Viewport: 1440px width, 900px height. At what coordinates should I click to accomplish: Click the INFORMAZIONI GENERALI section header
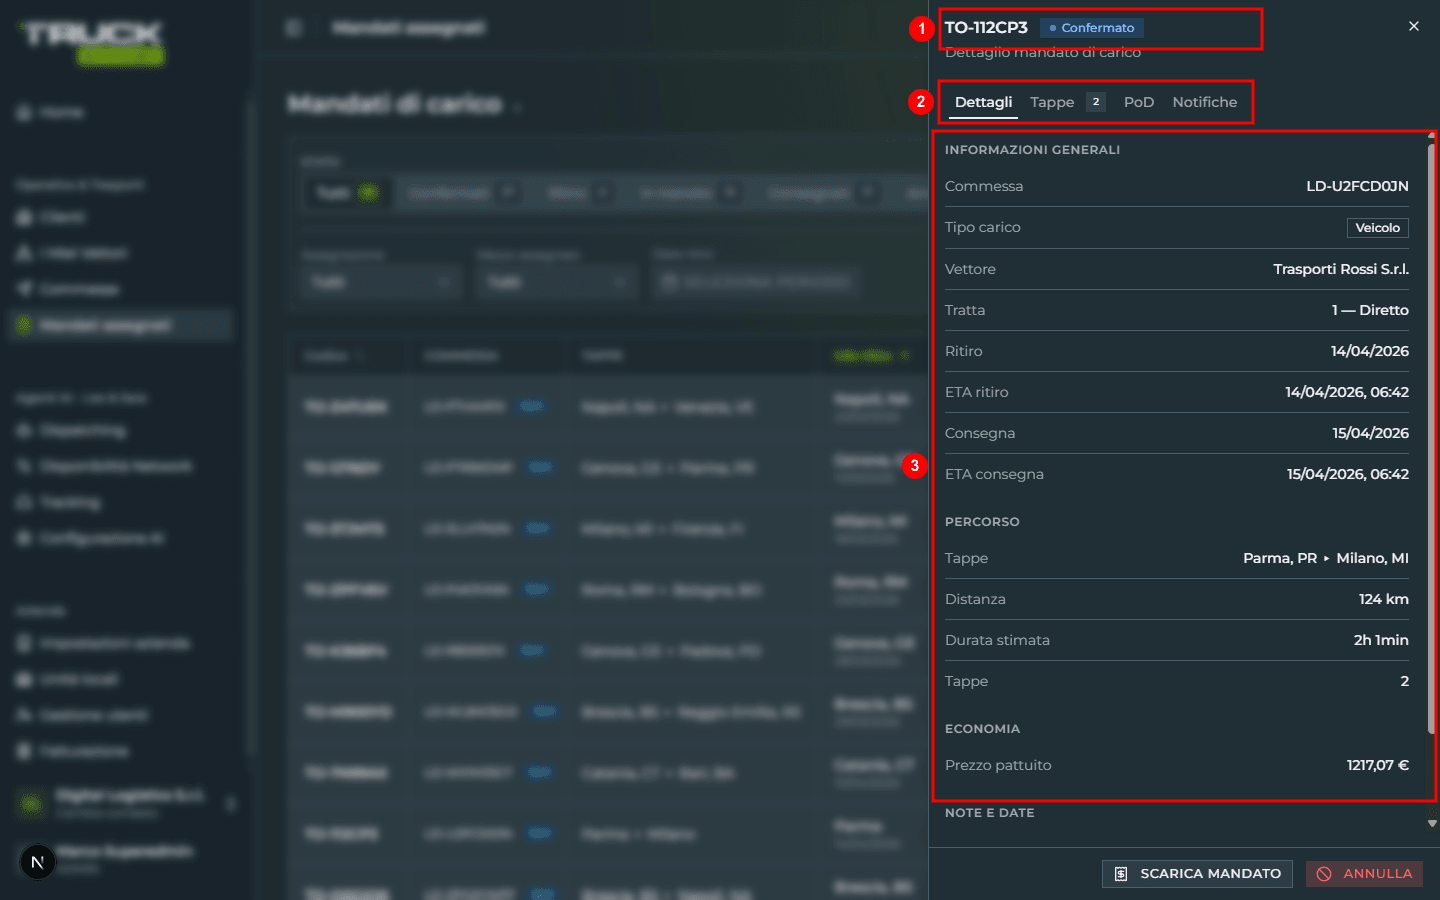(x=1032, y=150)
